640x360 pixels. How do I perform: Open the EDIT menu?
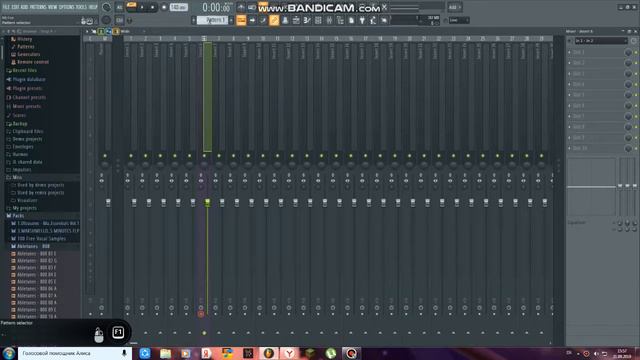(x=15, y=7)
